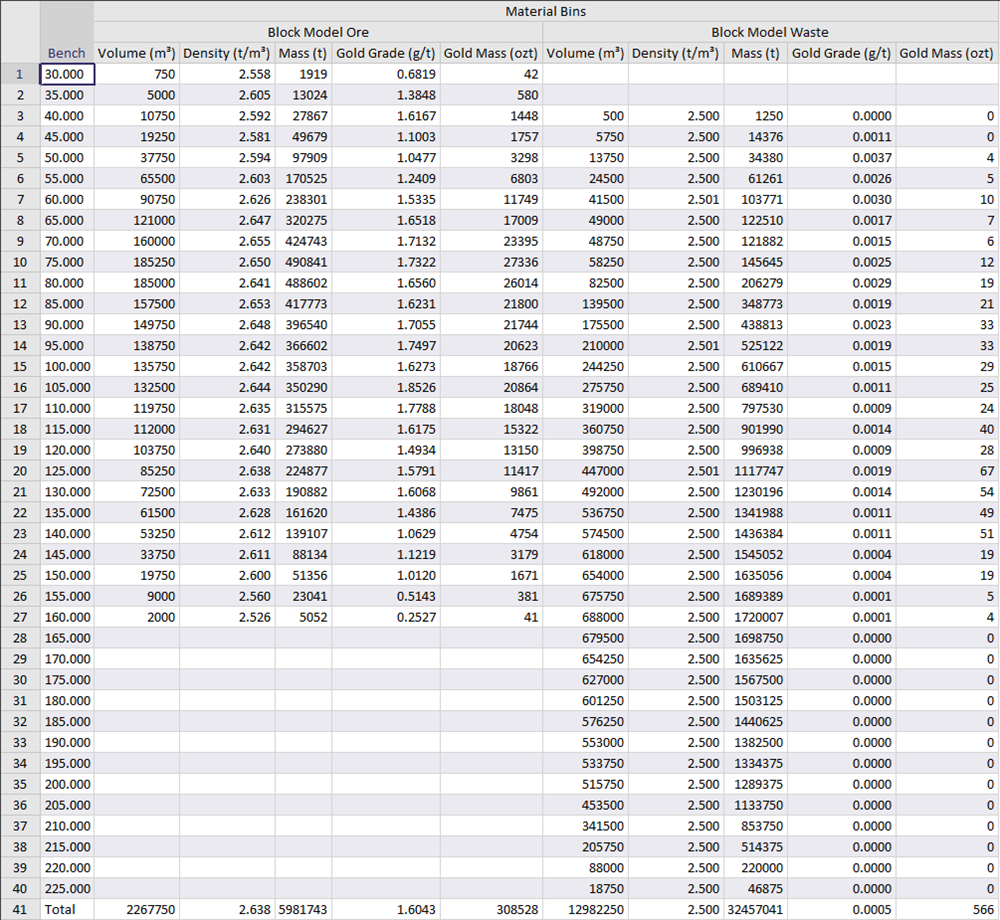Image resolution: width=1000 pixels, height=920 pixels.
Task: Click the Bench cell containing 30.000
Action: tap(67, 74)
